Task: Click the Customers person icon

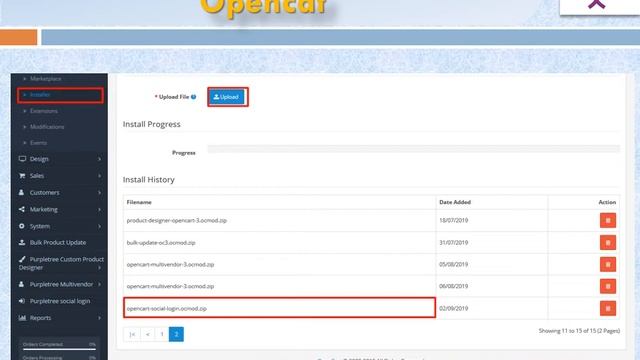Action: click(x=22, y=192)
